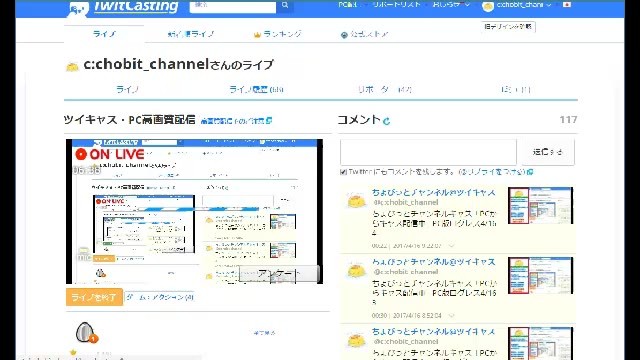Select the ライブ tab in top navigation
The image size is (640, 360).
click(104, 34)
